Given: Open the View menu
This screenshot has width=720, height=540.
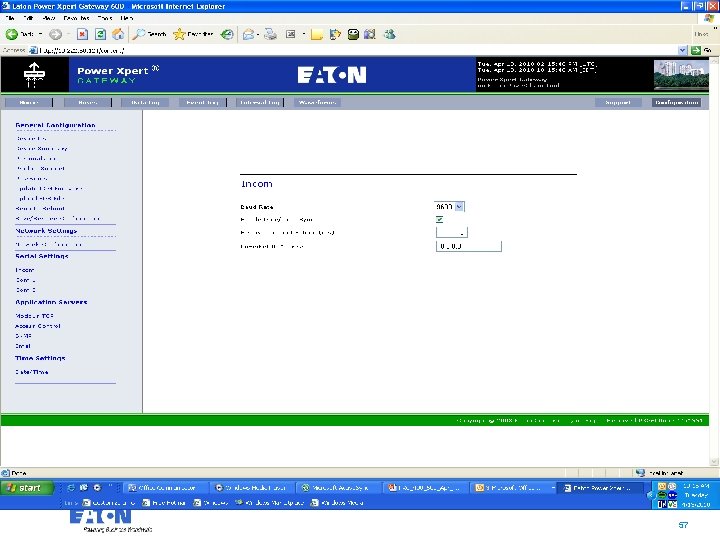Looking at the screenshot, I should [x=48, y=18].
